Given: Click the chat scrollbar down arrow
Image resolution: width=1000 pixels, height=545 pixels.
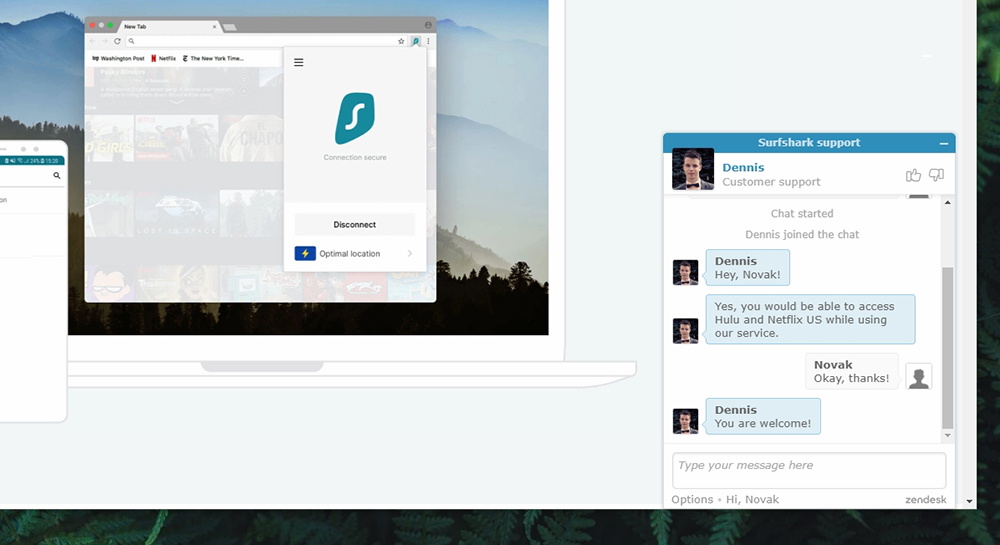Looking at the screenshot, I should [x=948, y=435].
